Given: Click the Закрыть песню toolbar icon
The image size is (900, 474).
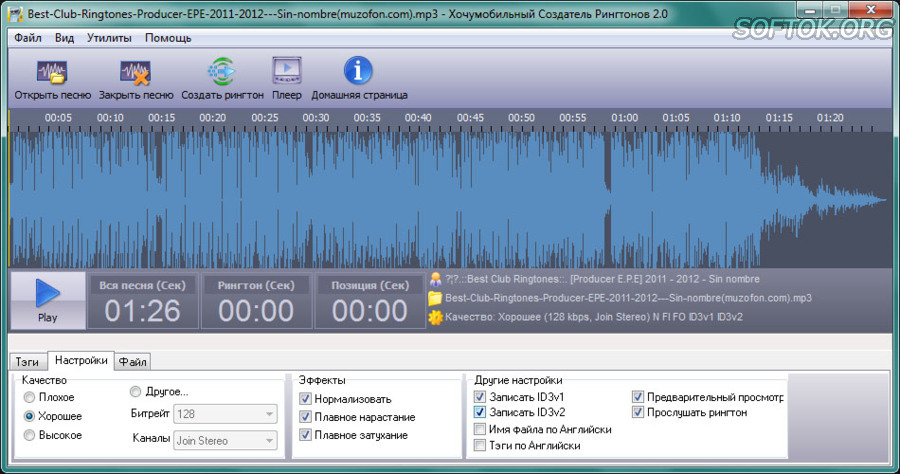Looking at the screenshot, I should click(135, 73).
